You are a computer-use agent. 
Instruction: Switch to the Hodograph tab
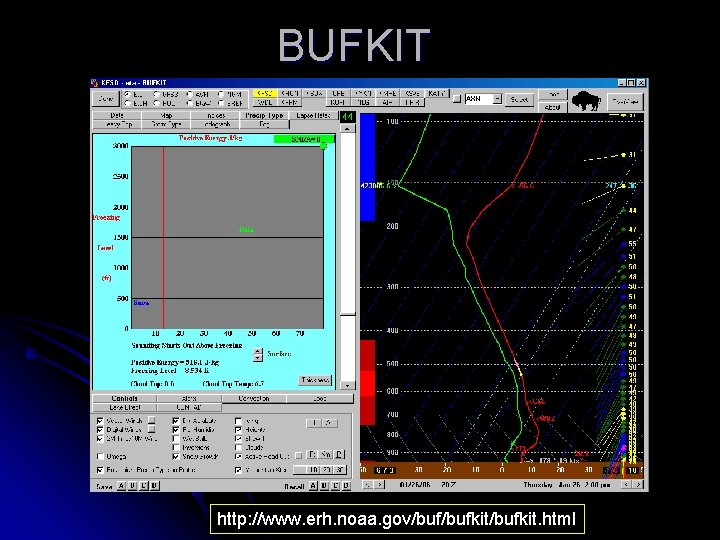pos(215,124)
